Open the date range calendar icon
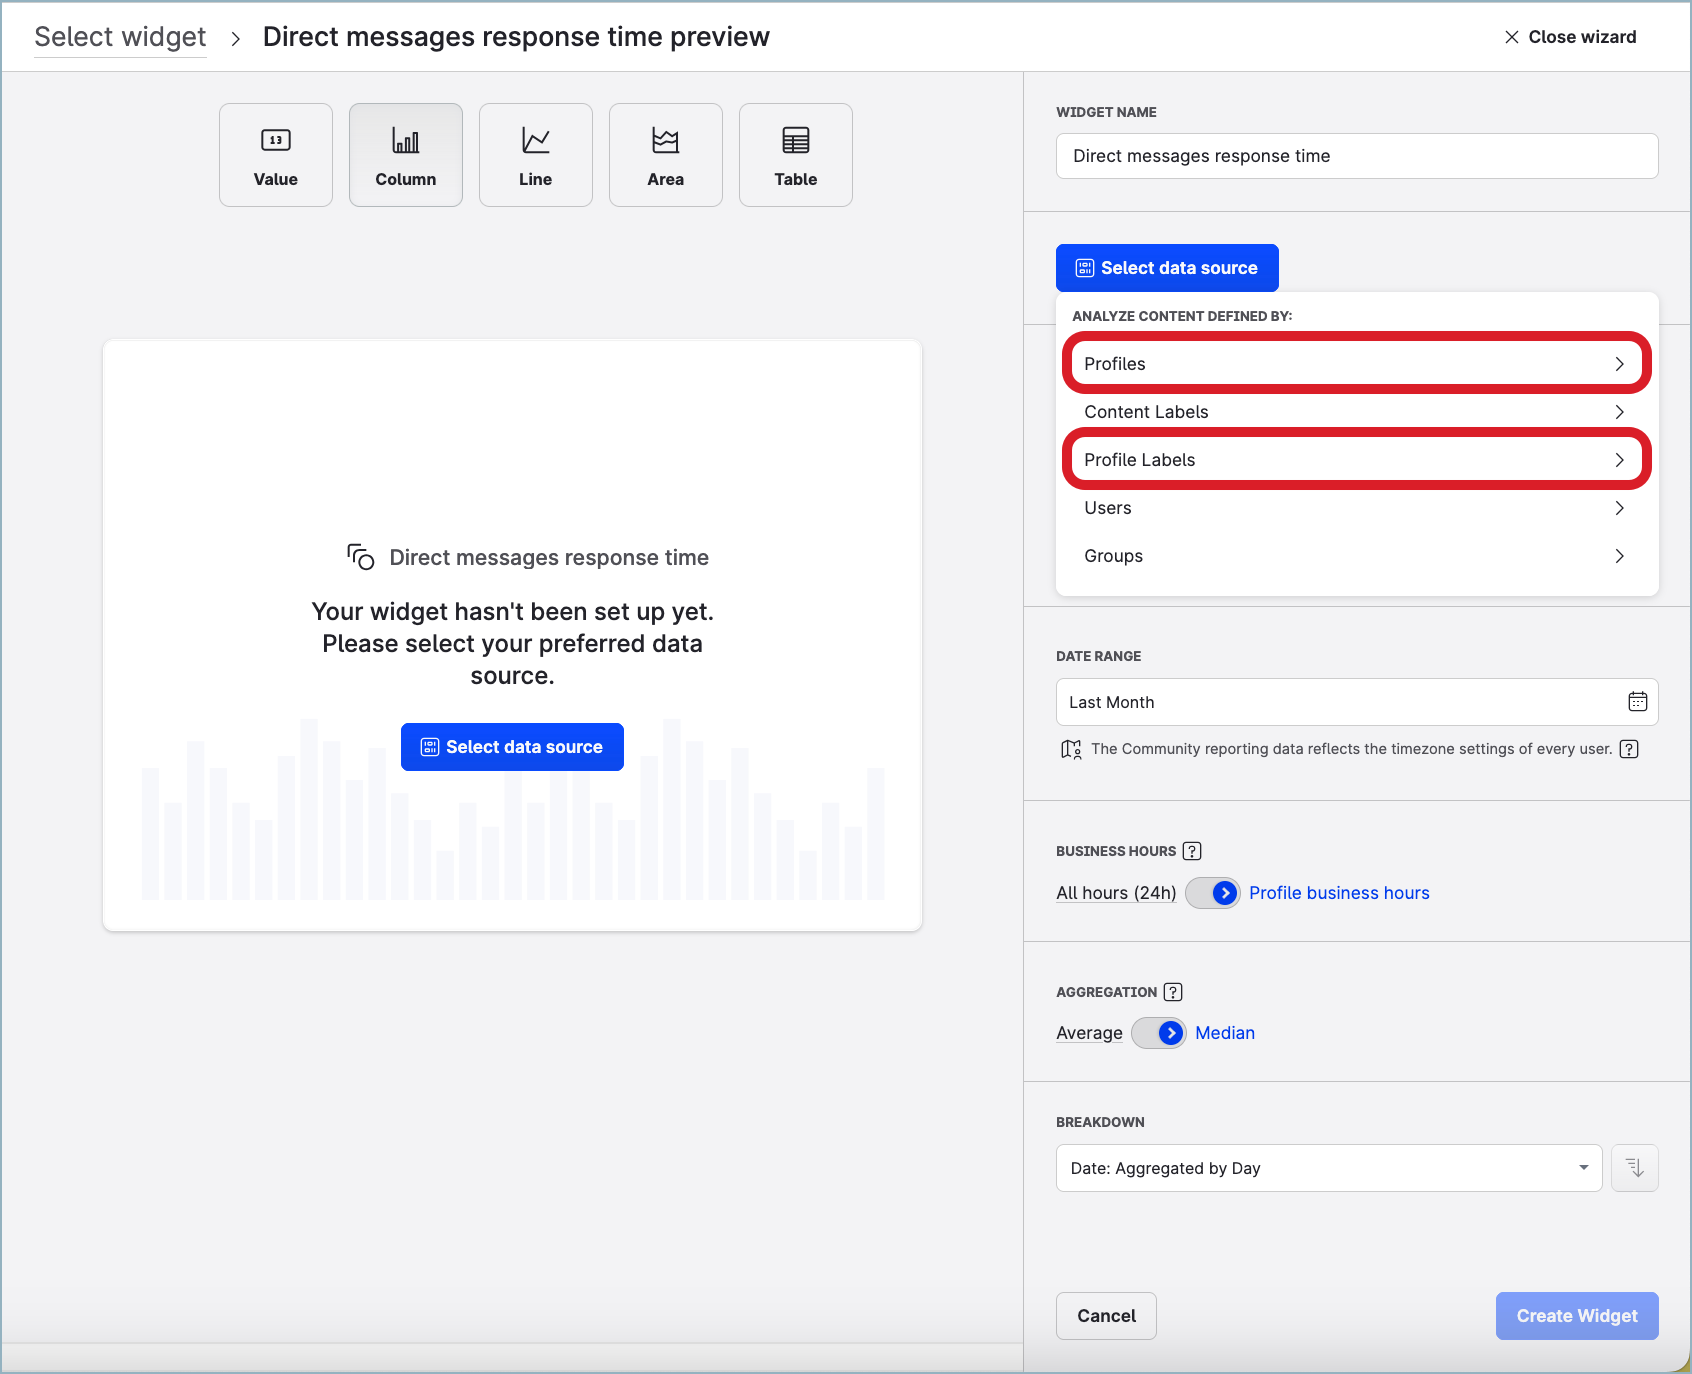This screenshot has height=1374, width=1692. [1637, 702]
